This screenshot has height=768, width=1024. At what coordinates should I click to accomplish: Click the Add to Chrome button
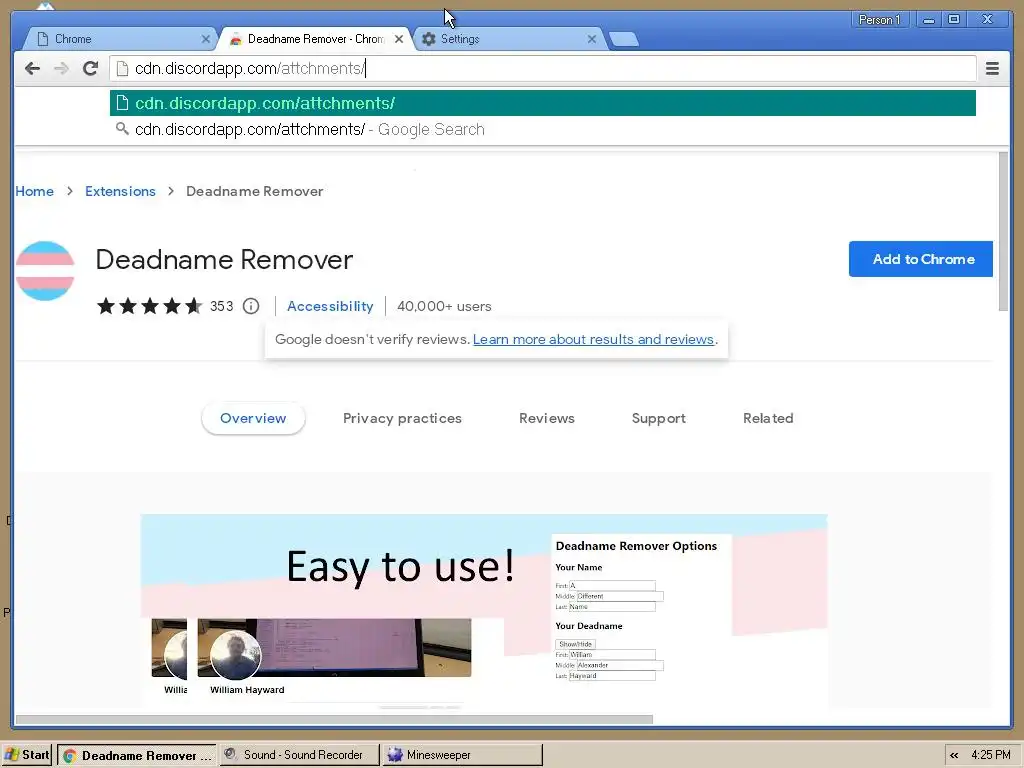[x=921, y=259]
